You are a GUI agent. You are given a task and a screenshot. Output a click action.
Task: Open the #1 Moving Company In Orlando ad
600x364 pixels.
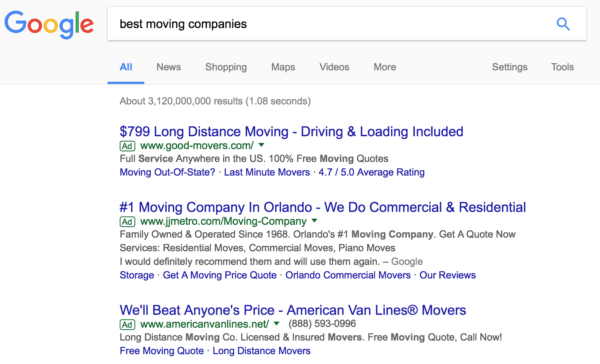point(323,207)
